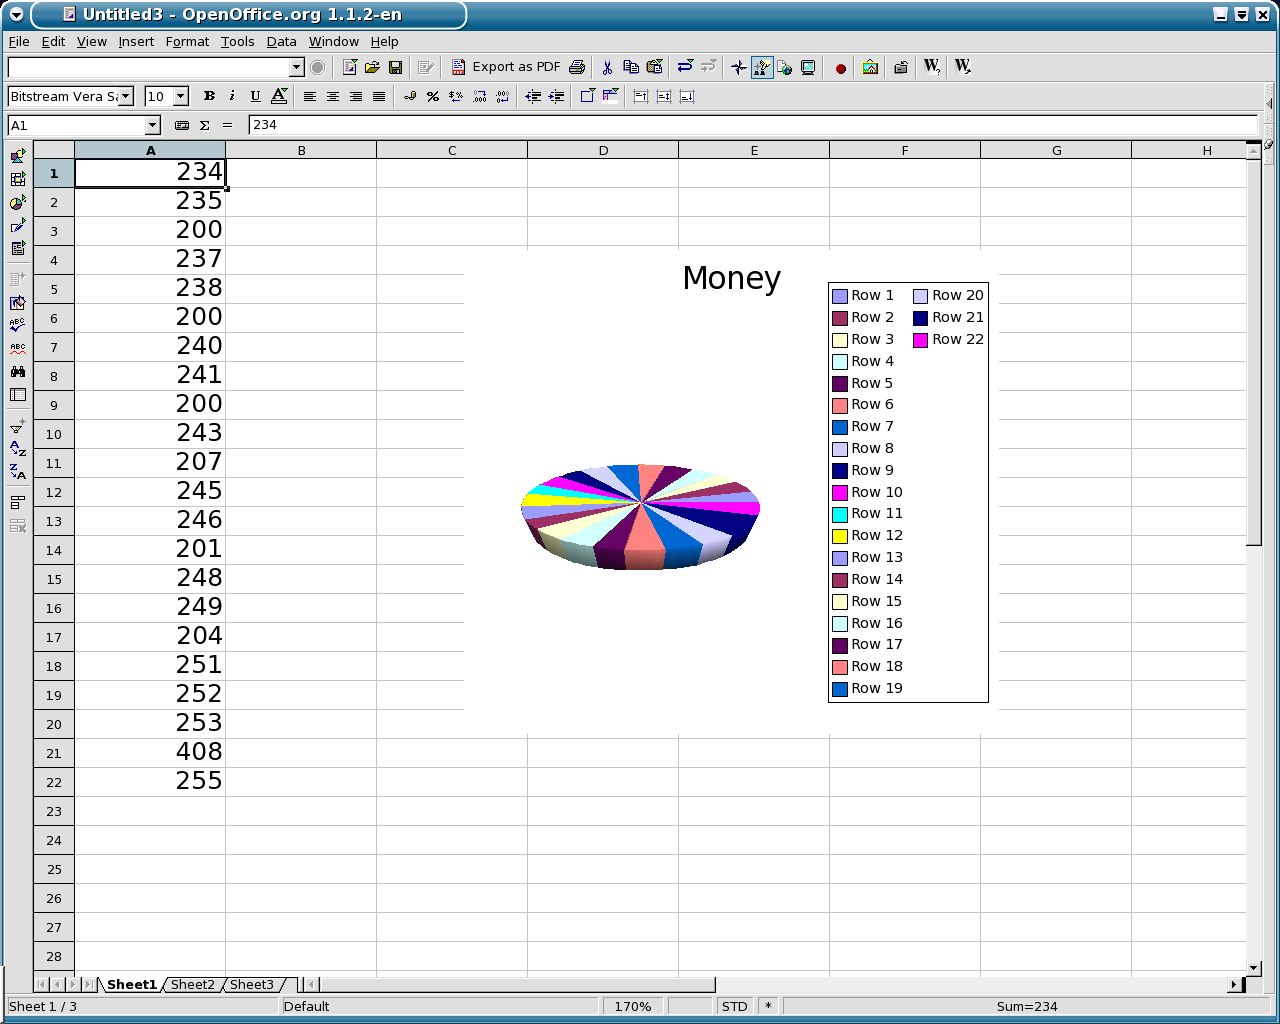This screenshot has width=1280, height=1024.
Task: Open Find & Replace binoculars icon
Action: pos(18,371)
